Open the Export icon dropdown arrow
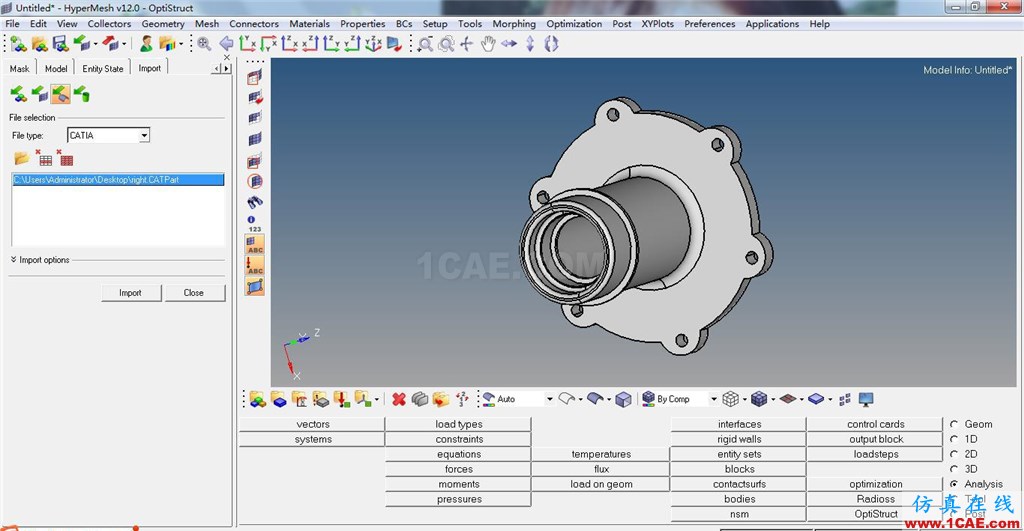Viewport: 1024px width, 531px height. coord(123,44)
